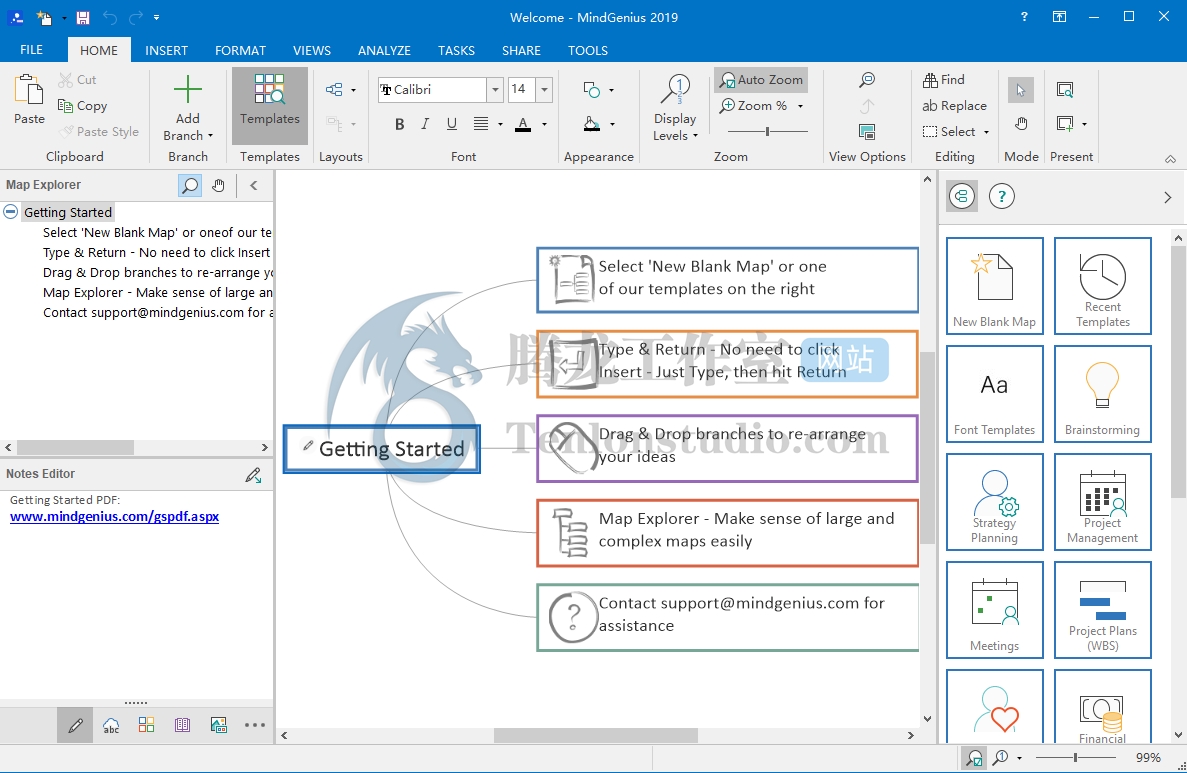Click the Copy command
Screen dimensions: 1187x773
pyautogui.click(x=83, y=106)
